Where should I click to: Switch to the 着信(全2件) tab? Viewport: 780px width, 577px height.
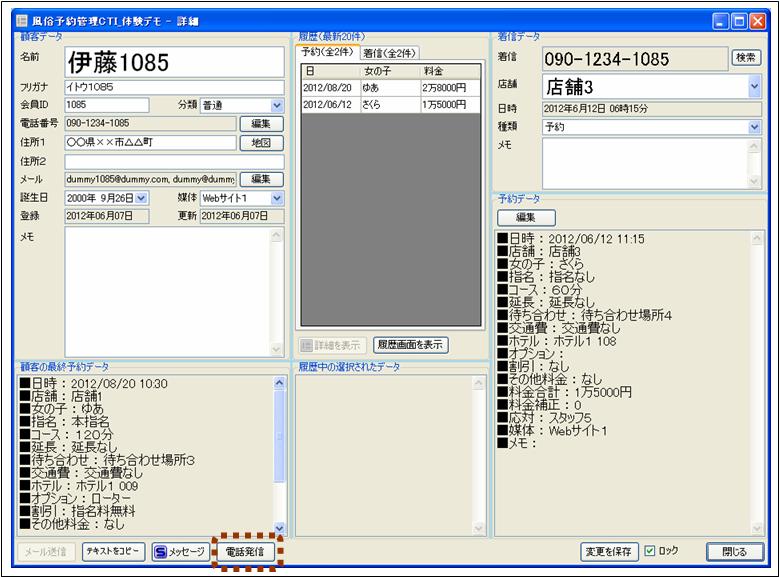(x=390, y=53)
